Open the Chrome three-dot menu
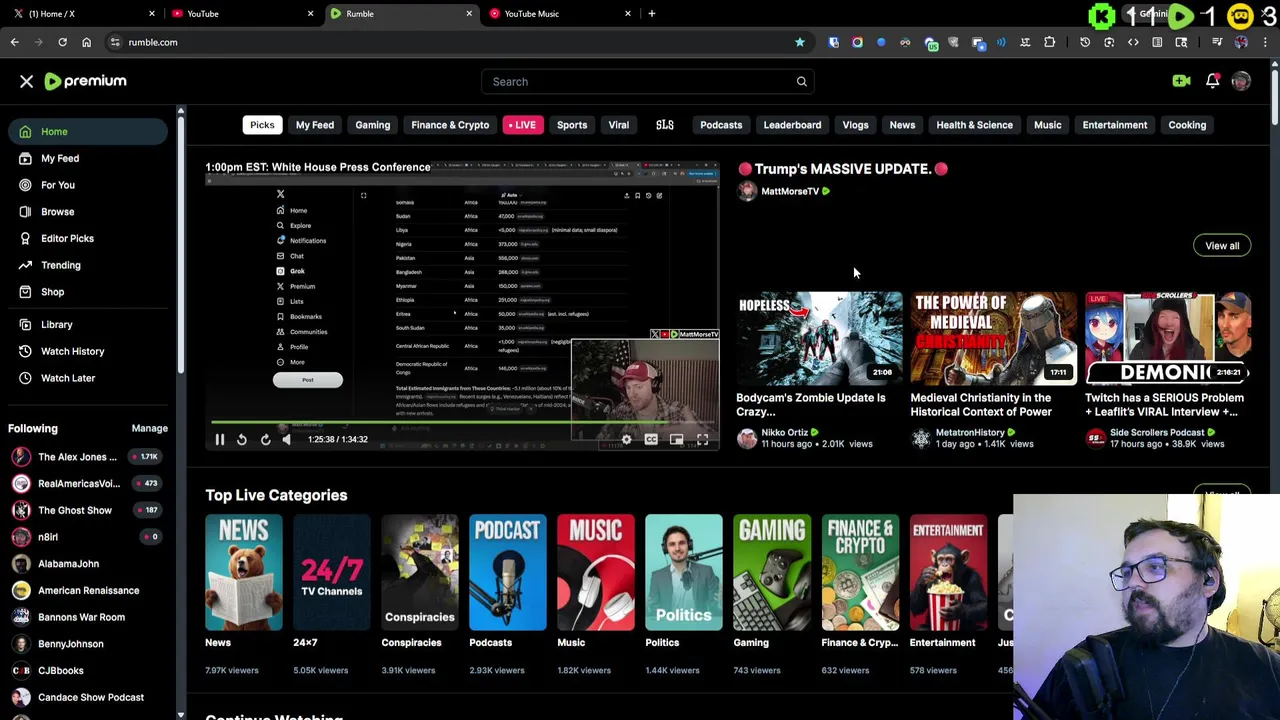Image resolution: width=1280 pixels, height=720 pixels. [1265, 42]
